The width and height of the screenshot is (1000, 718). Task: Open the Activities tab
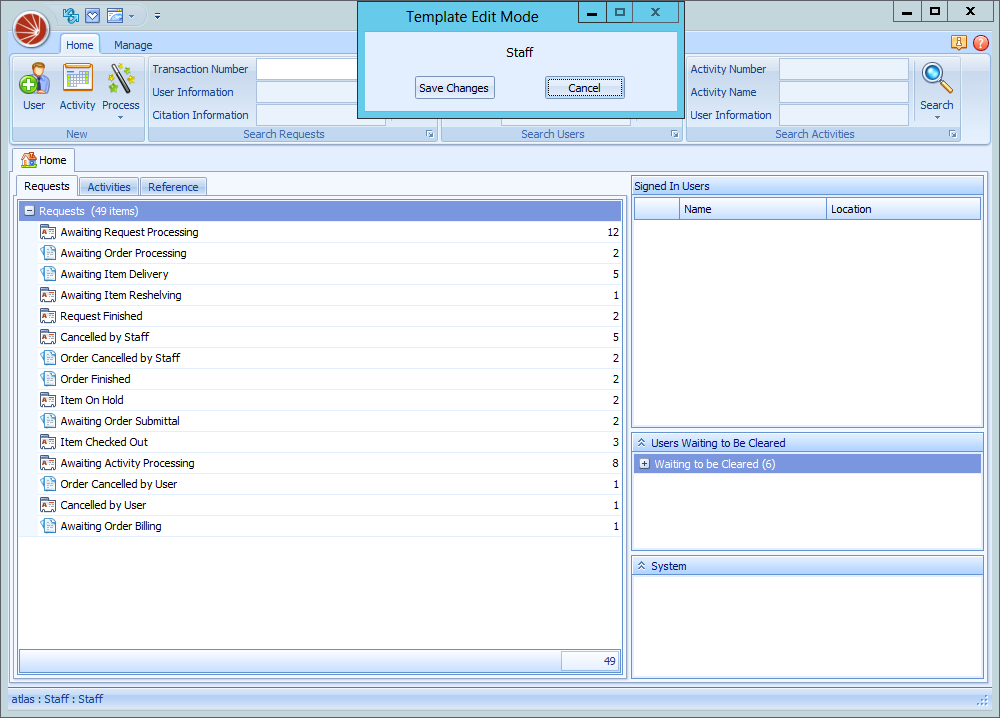coord(109,186)
